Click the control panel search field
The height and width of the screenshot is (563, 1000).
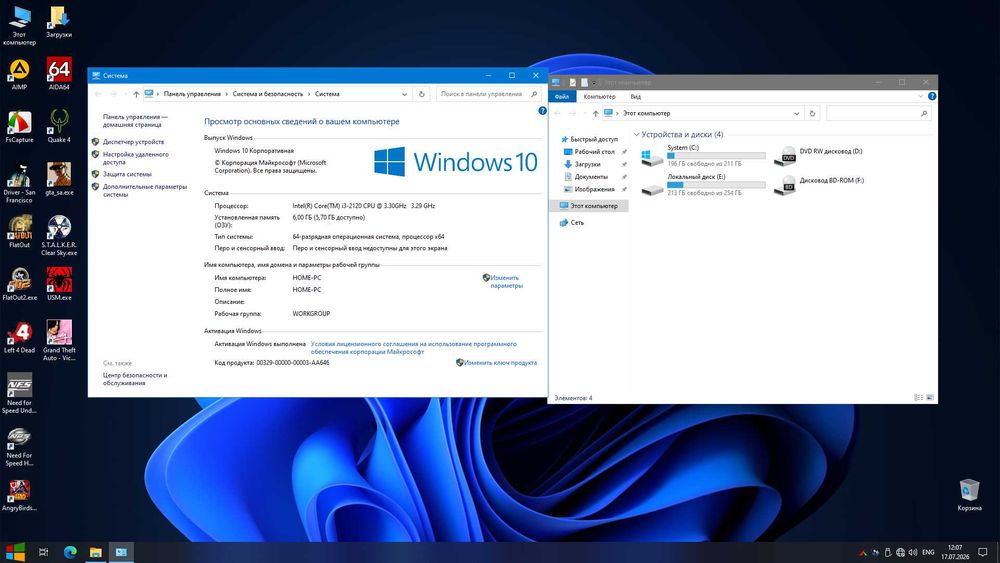pyautogui.click(x=489, y=94)
